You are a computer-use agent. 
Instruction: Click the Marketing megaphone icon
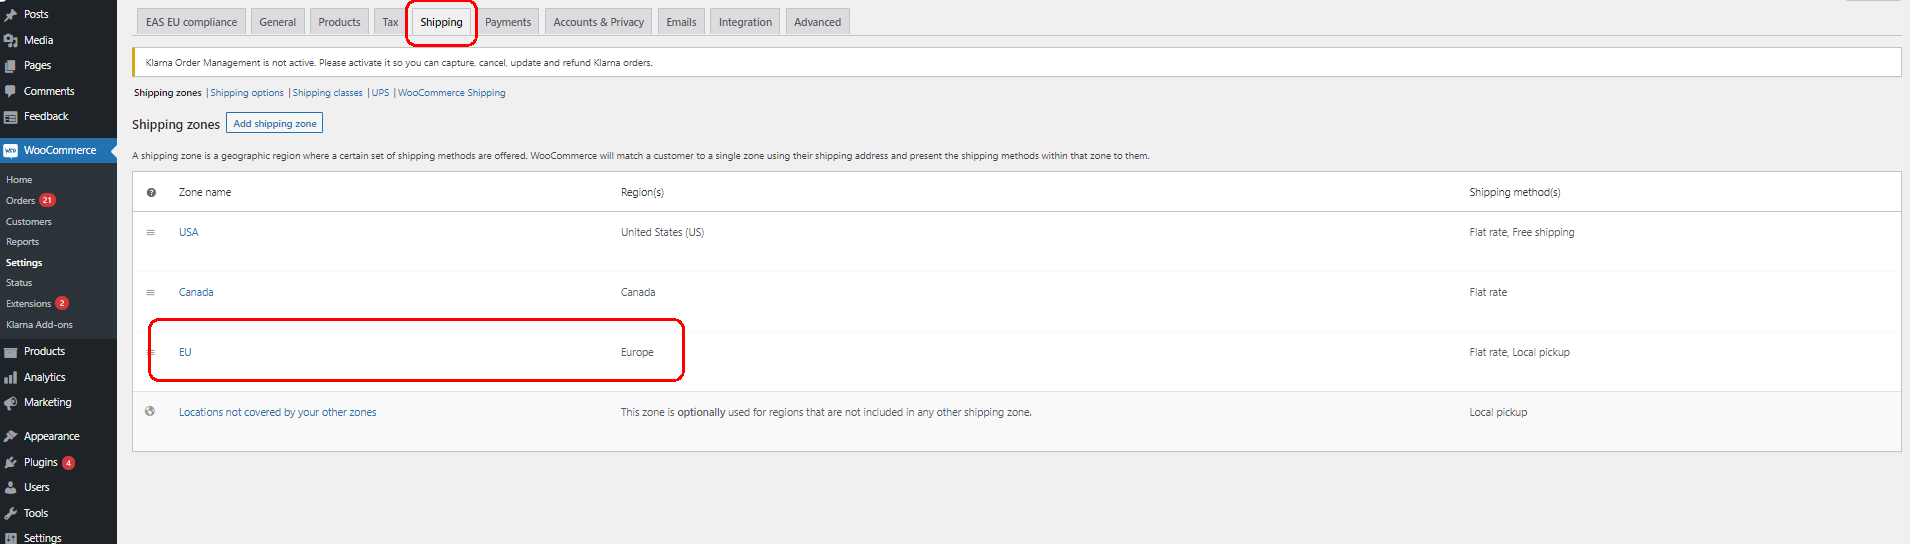tap(10, 403)
